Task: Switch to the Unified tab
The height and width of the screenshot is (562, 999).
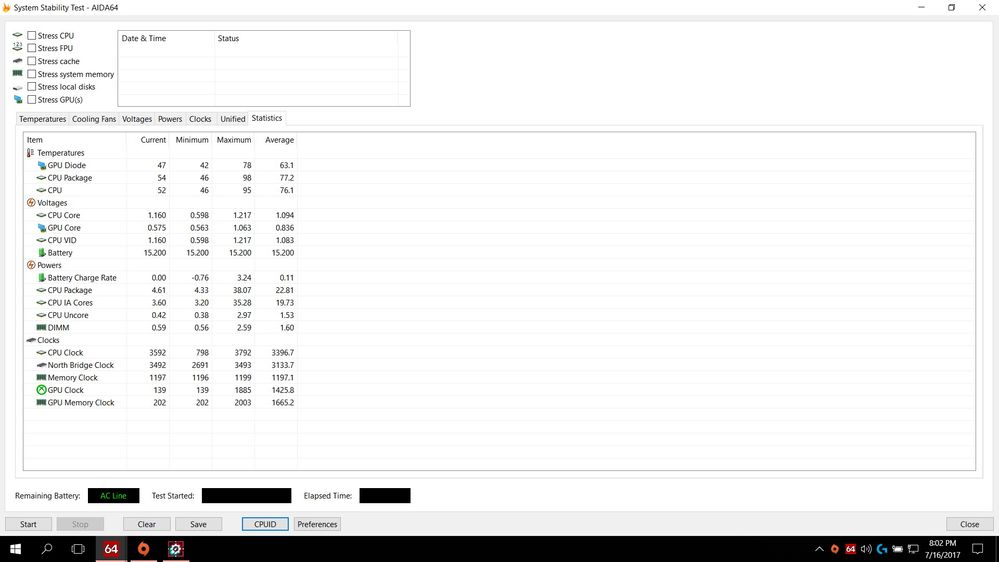Action: tap(233, 119)
